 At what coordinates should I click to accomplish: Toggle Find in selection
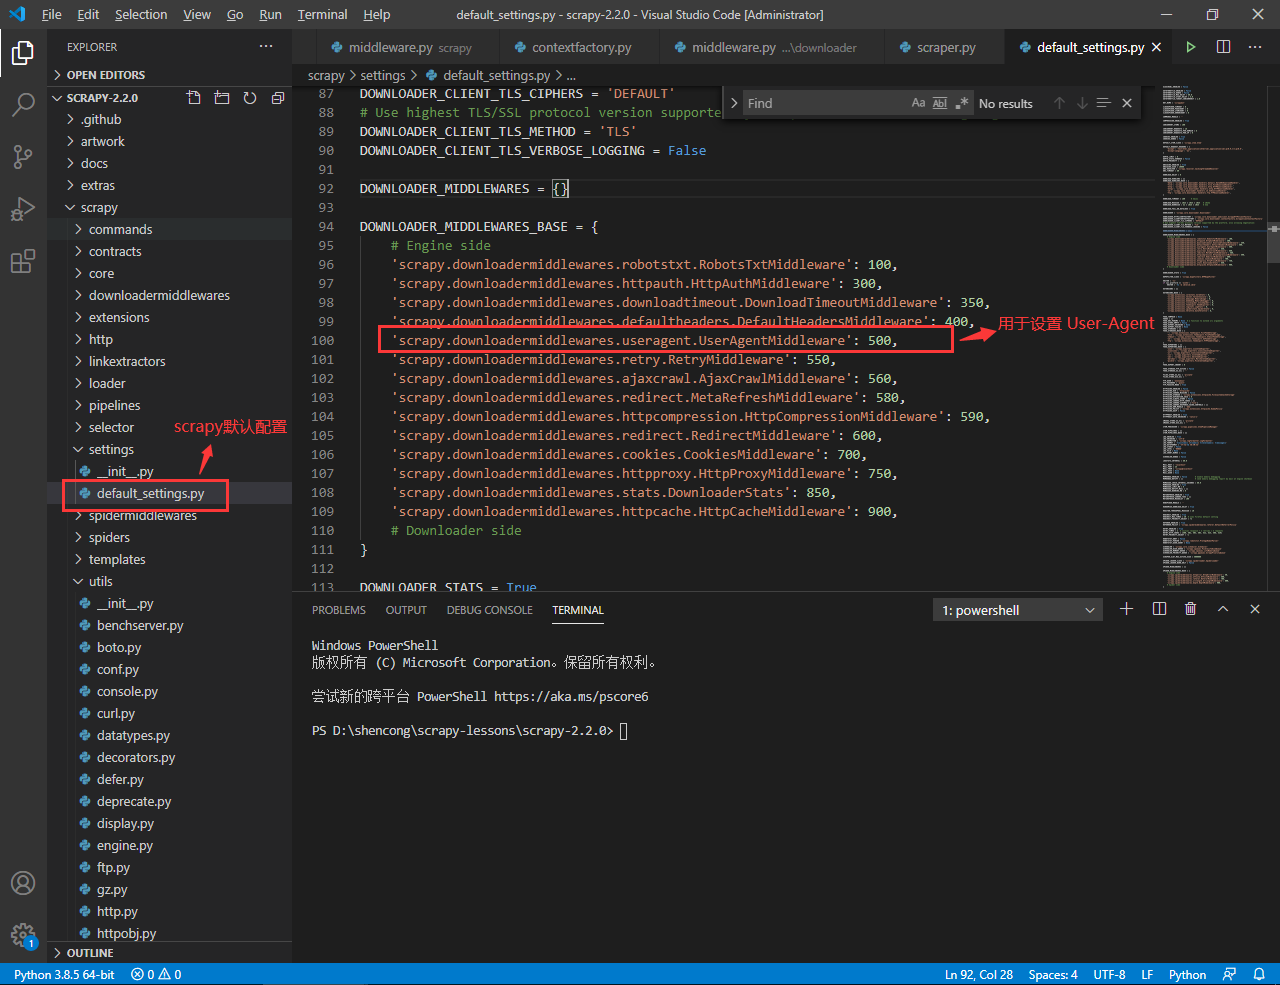click(x=1104, y=103)
